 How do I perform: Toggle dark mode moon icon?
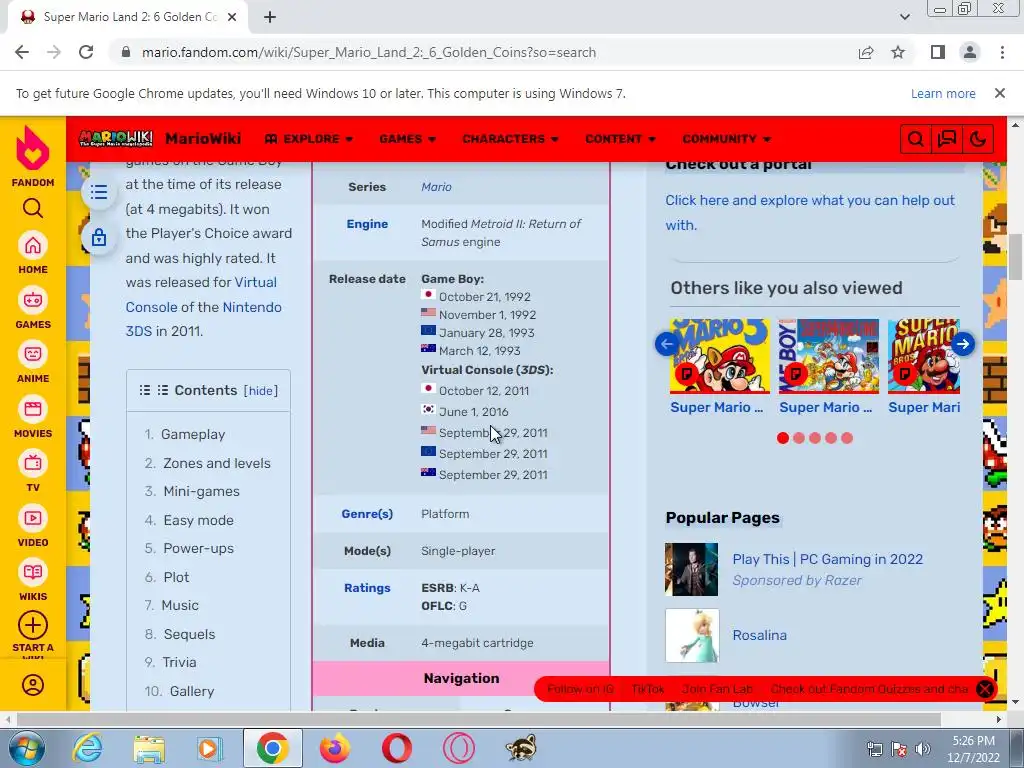tap(978, 139)
